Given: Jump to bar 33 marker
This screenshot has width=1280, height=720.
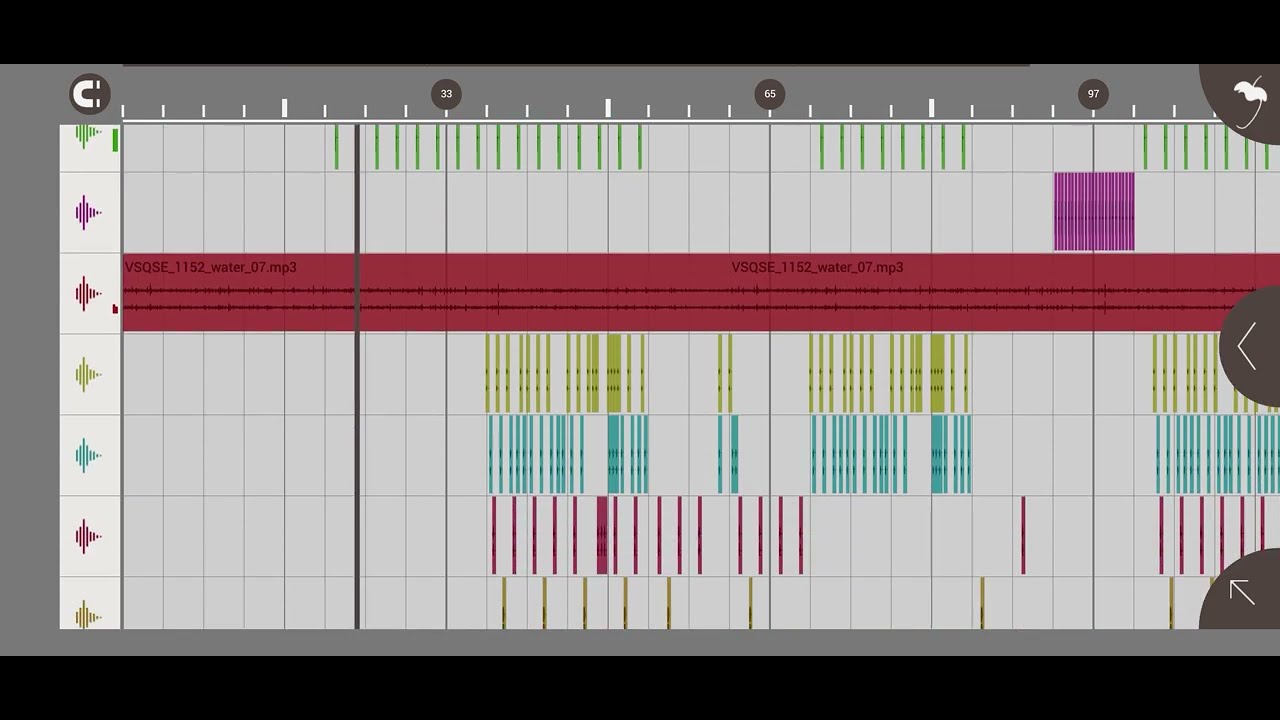Looking at the screenshot, I should [446, 94].
